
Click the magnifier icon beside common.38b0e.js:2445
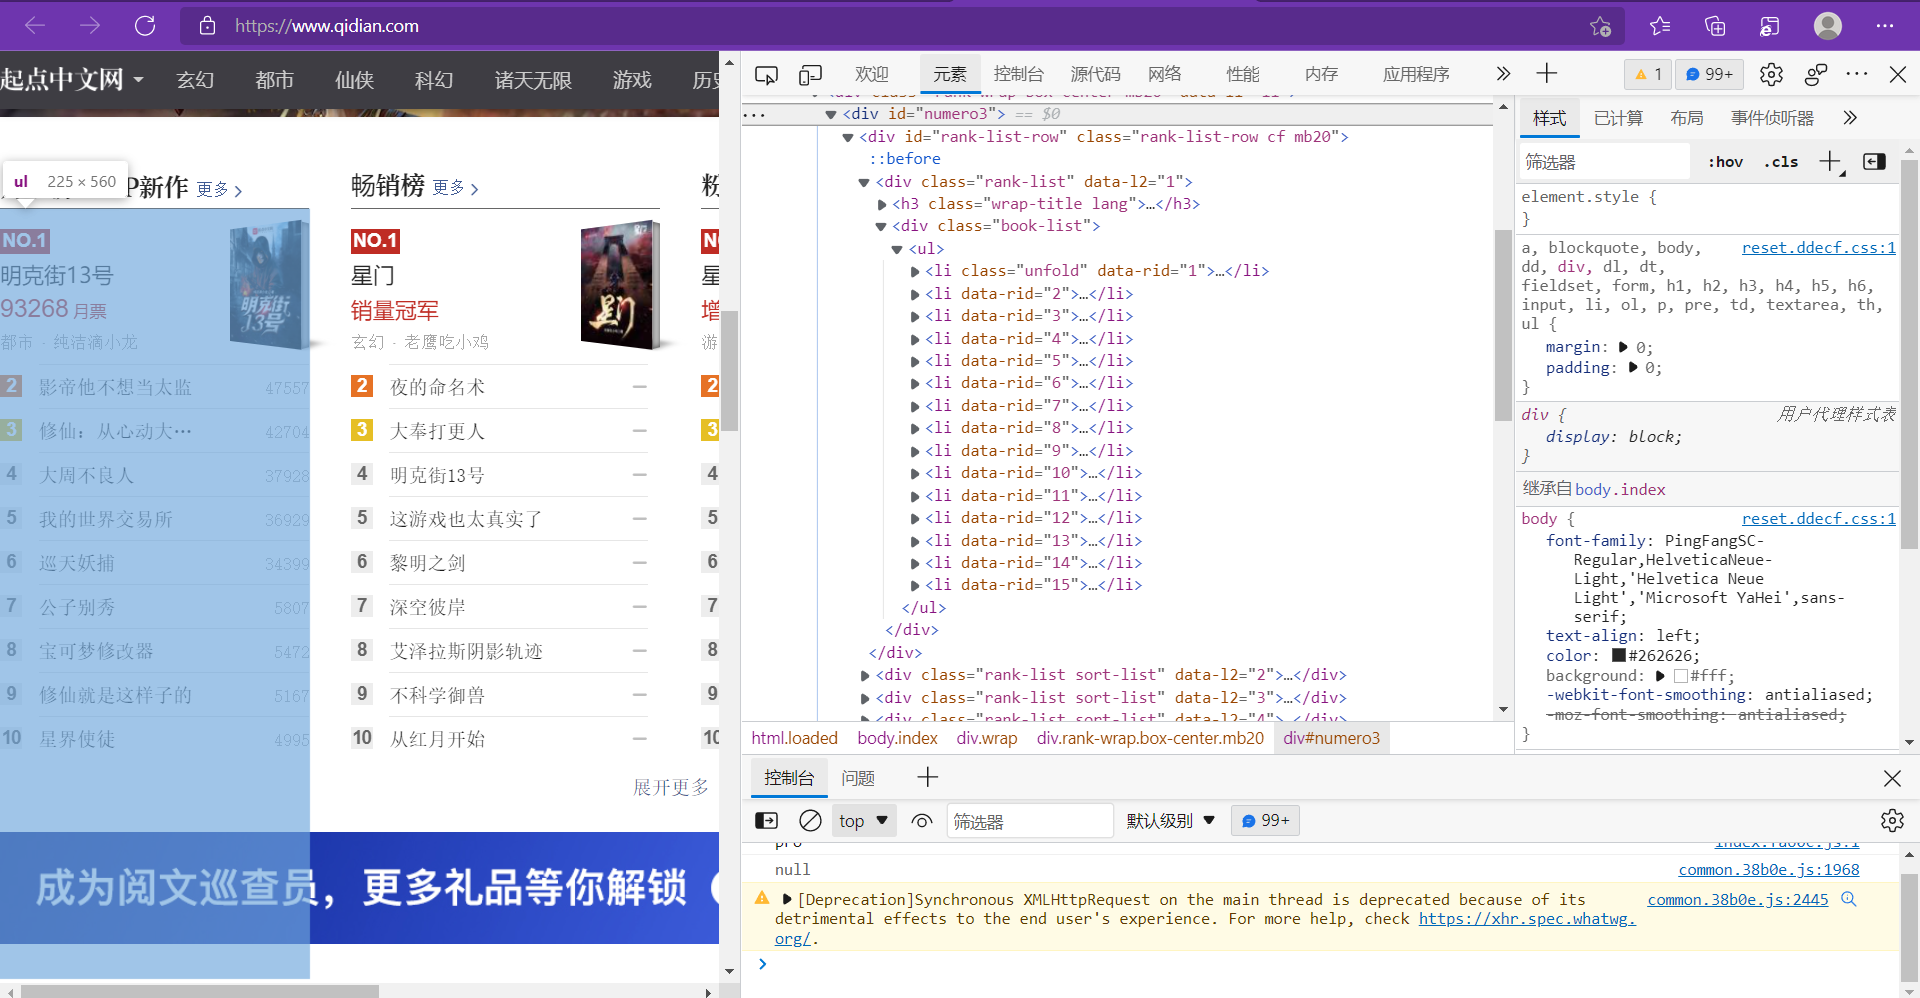[x=1849, y=899]
